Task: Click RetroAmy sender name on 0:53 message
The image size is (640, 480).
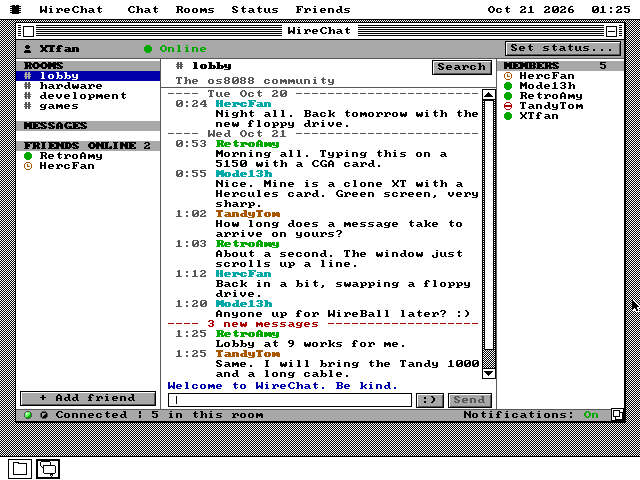Action: (x=247, y=144)
